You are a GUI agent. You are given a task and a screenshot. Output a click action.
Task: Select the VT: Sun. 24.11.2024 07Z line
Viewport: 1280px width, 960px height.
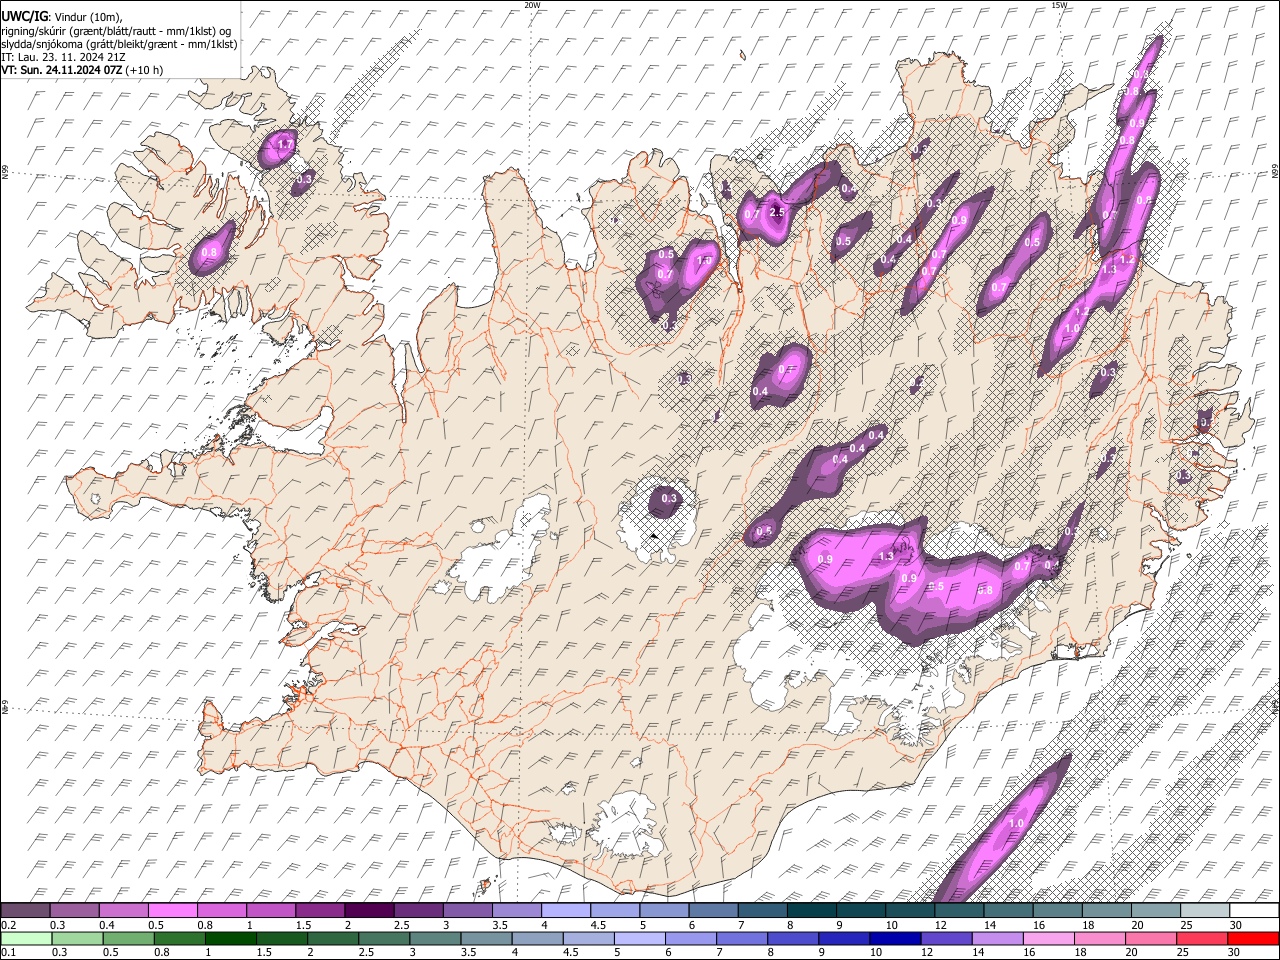82,70
